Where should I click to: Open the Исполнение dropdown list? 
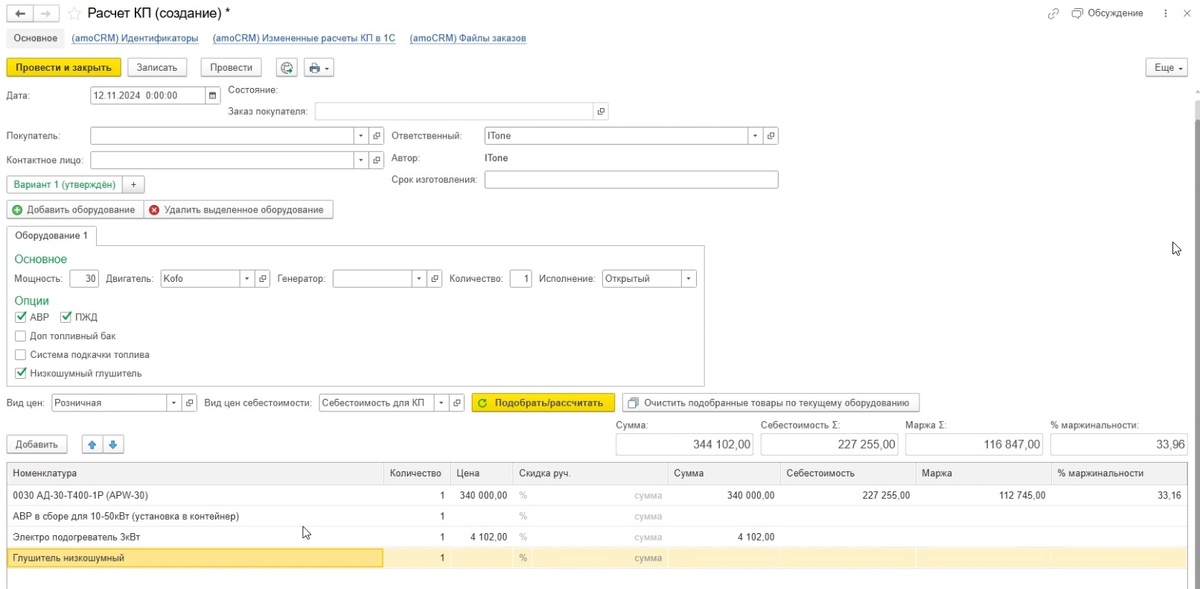(689, 279)
